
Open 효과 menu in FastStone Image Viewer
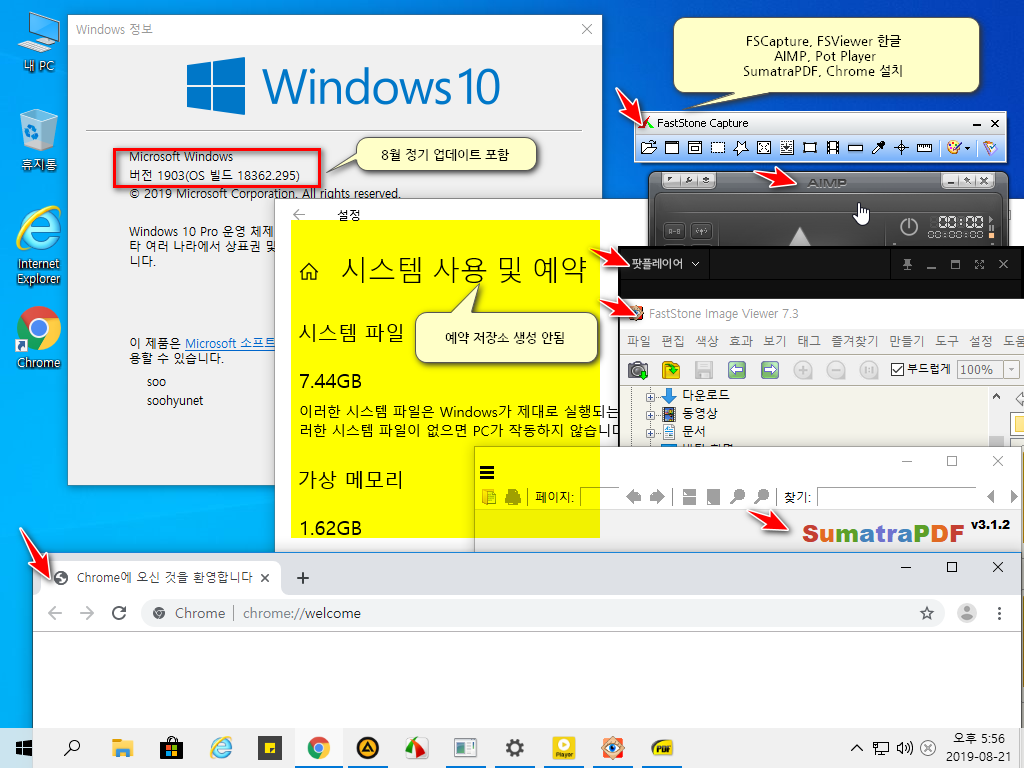point(741,341)
